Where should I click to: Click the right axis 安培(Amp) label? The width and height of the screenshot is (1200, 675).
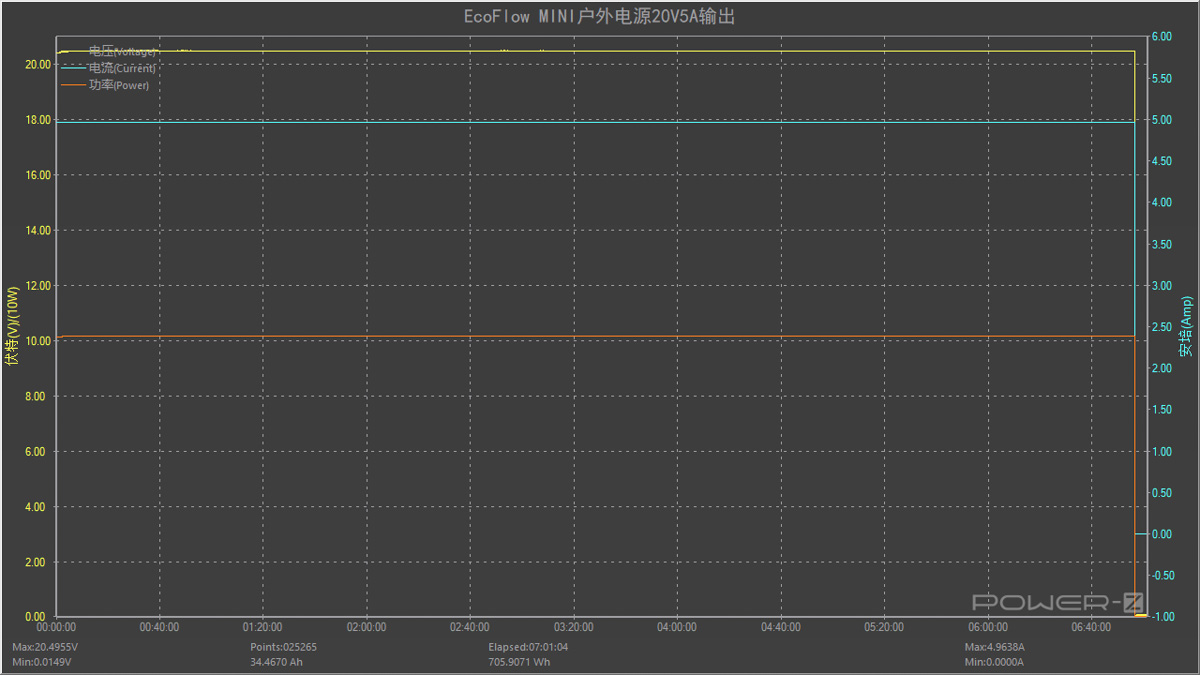pos(1186,326)
